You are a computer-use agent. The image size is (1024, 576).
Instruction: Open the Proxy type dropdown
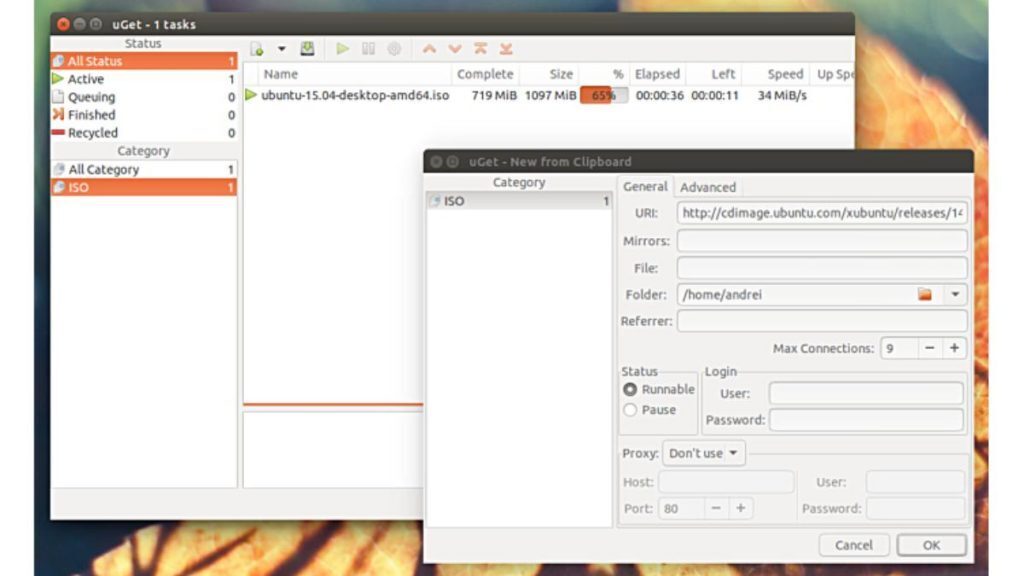704,453
